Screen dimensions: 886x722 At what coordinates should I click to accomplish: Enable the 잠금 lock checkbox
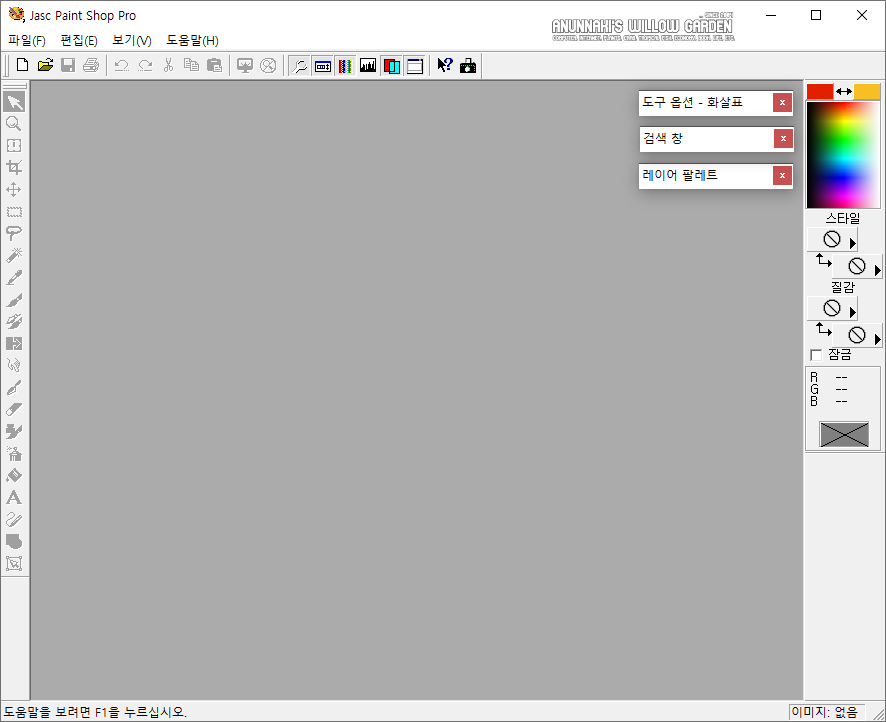(816, 355)
